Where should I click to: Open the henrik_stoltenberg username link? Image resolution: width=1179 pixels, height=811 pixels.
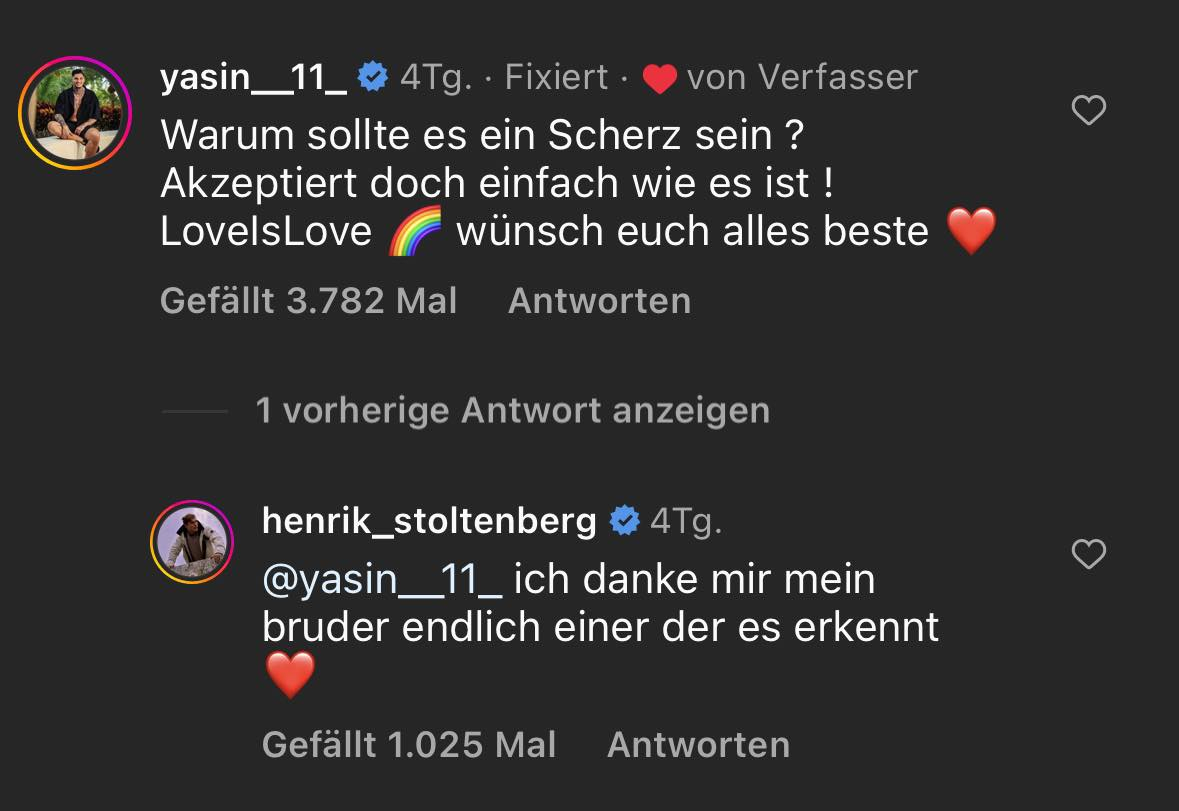(x=429, y=520)
